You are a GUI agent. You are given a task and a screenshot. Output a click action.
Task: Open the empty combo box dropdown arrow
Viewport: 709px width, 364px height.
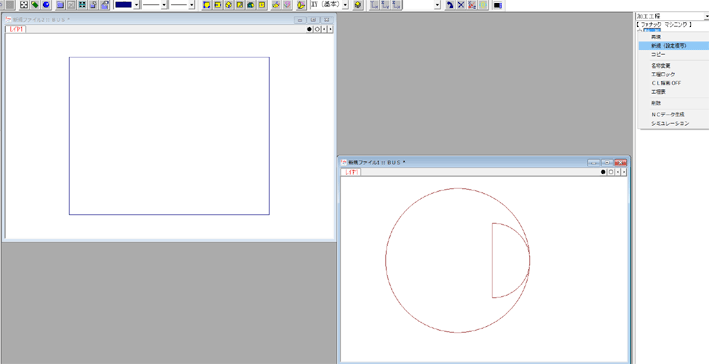click(x=437, y=5)
